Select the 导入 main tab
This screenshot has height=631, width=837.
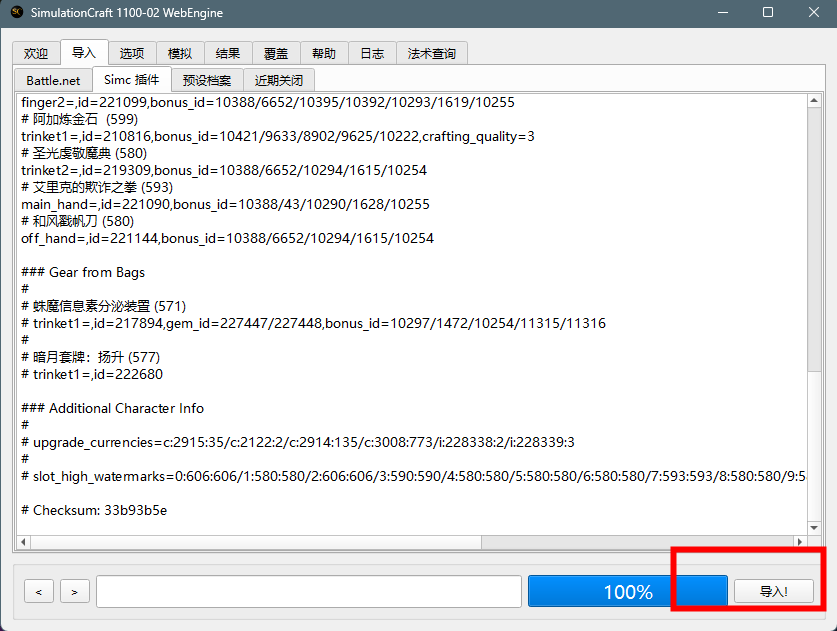click(84, 52)
